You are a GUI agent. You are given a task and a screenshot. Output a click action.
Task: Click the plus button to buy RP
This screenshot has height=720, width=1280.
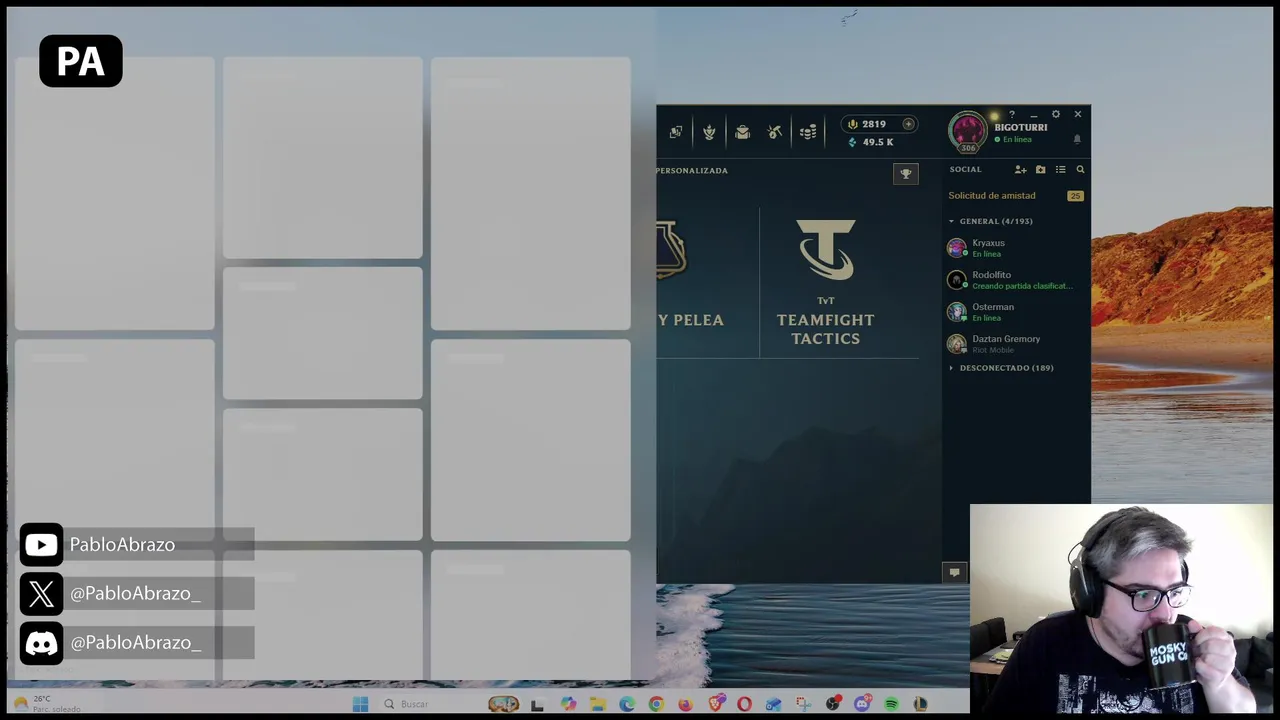(x=908, y=124)
